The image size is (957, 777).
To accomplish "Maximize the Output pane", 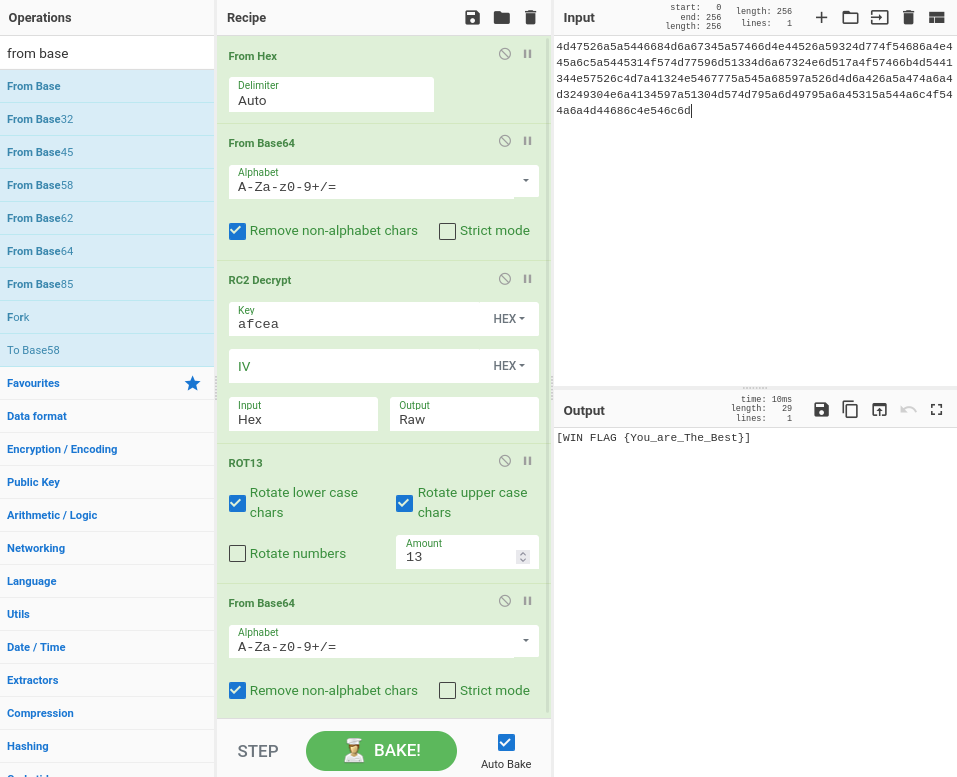I will (x=936, y=409).
